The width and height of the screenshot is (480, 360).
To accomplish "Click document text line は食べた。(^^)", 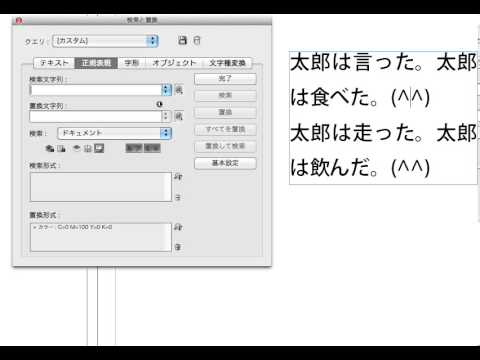I will (x=360, y=97).
